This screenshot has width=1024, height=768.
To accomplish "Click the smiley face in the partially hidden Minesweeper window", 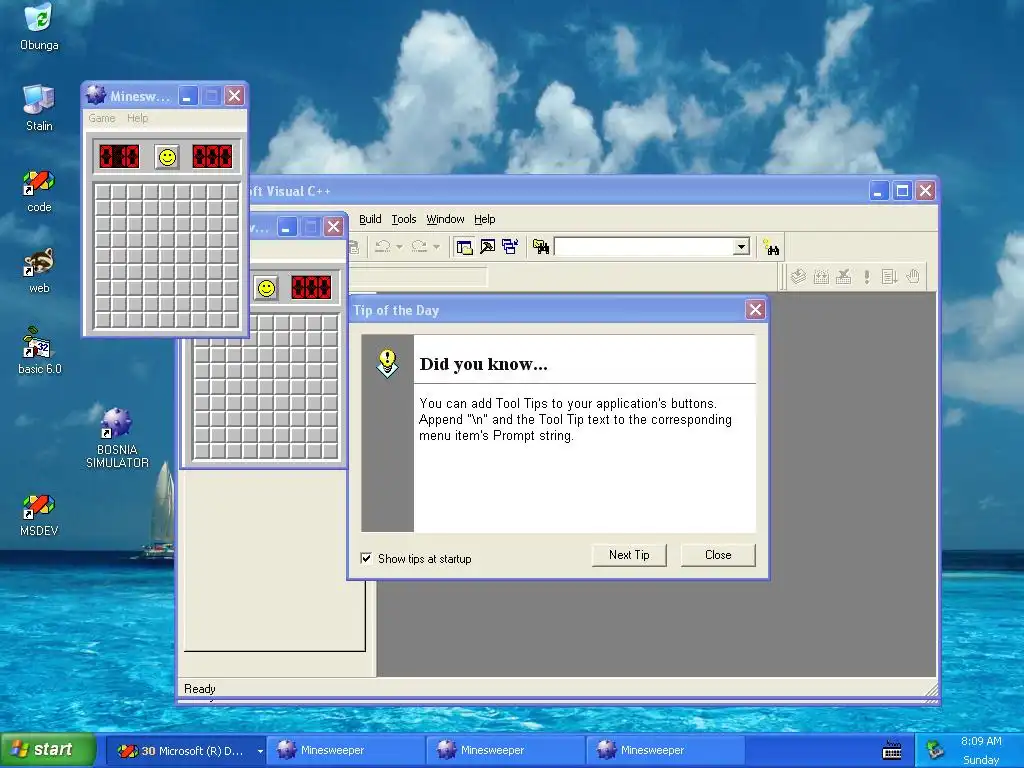I will (266, 288).
